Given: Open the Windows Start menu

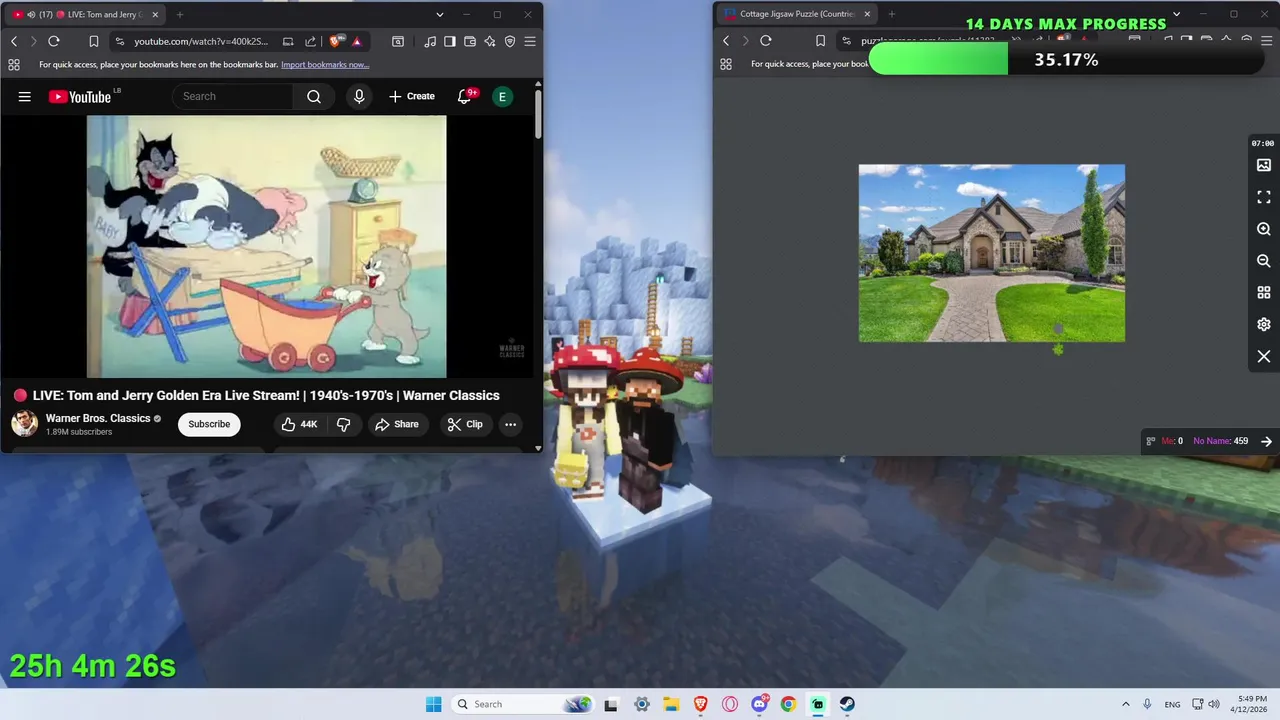Looking at the screenshot, I should 433,704.
